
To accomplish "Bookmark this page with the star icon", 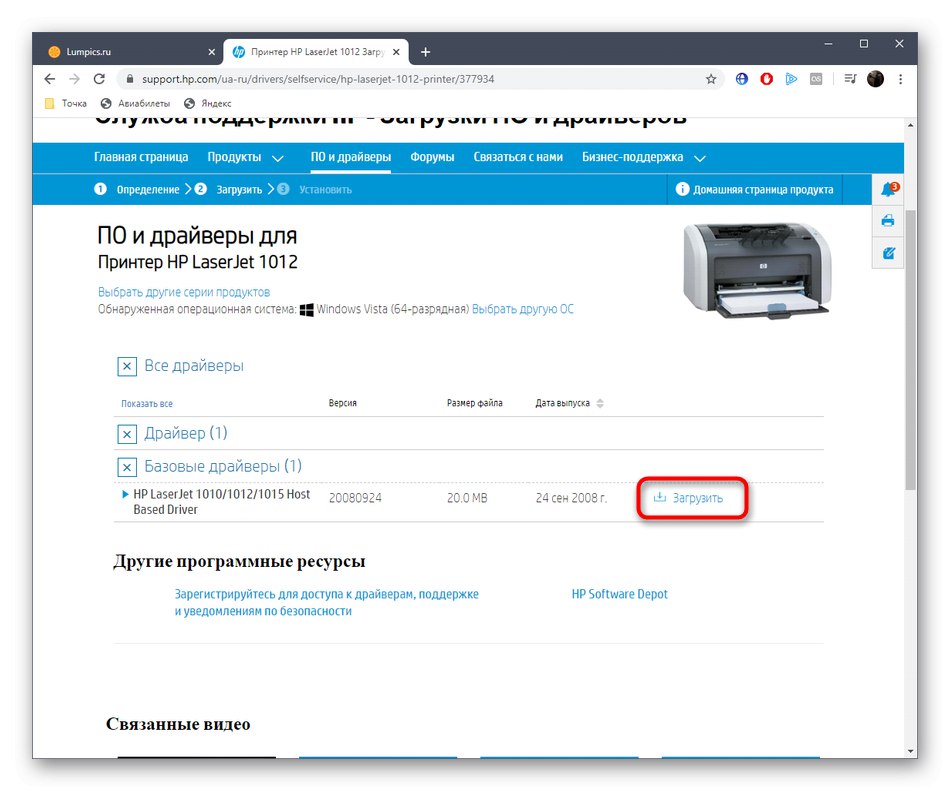I will coord(711,79).
